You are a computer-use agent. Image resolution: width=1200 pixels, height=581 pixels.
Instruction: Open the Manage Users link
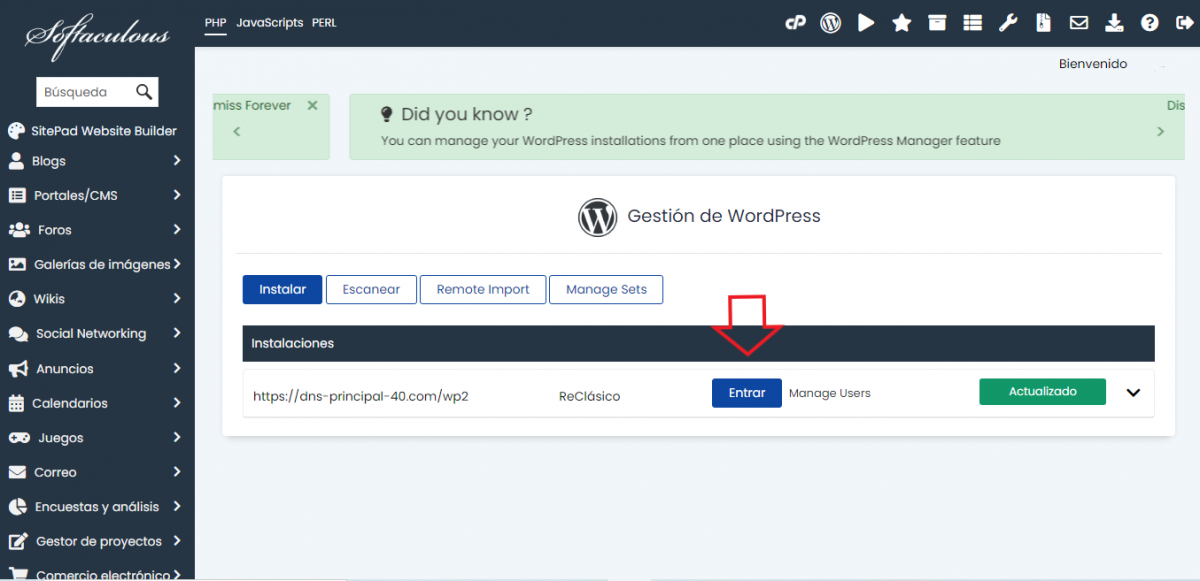pos(829,393)
